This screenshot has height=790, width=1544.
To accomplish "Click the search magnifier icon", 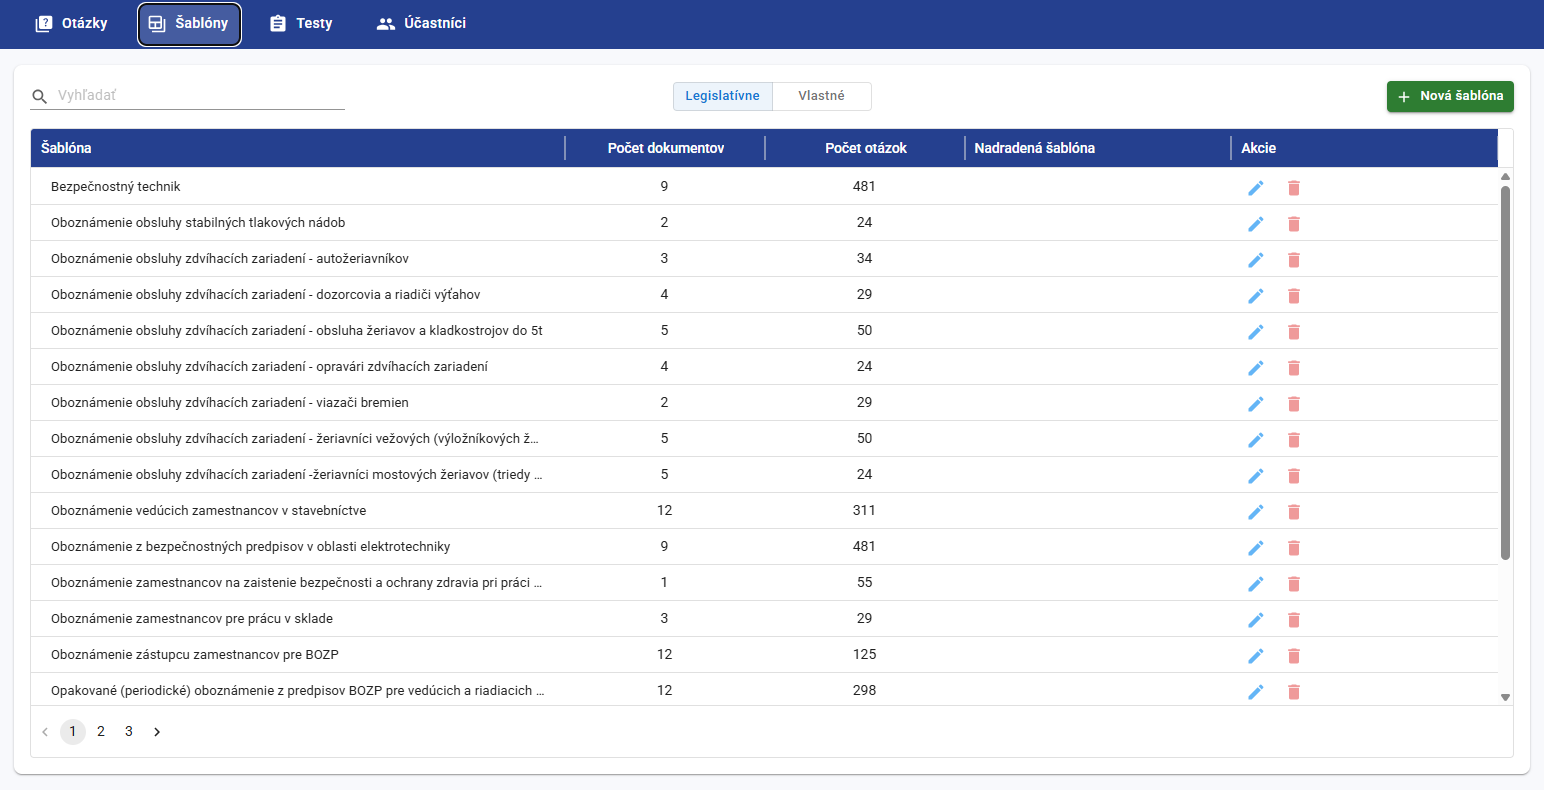I will (40, 97).
